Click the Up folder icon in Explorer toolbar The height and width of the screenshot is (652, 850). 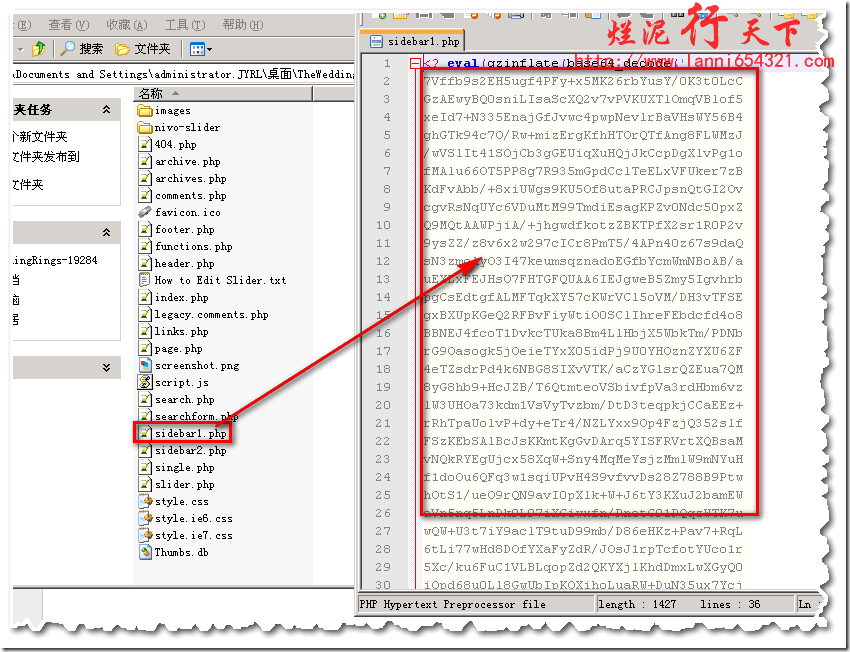(38, 49)
